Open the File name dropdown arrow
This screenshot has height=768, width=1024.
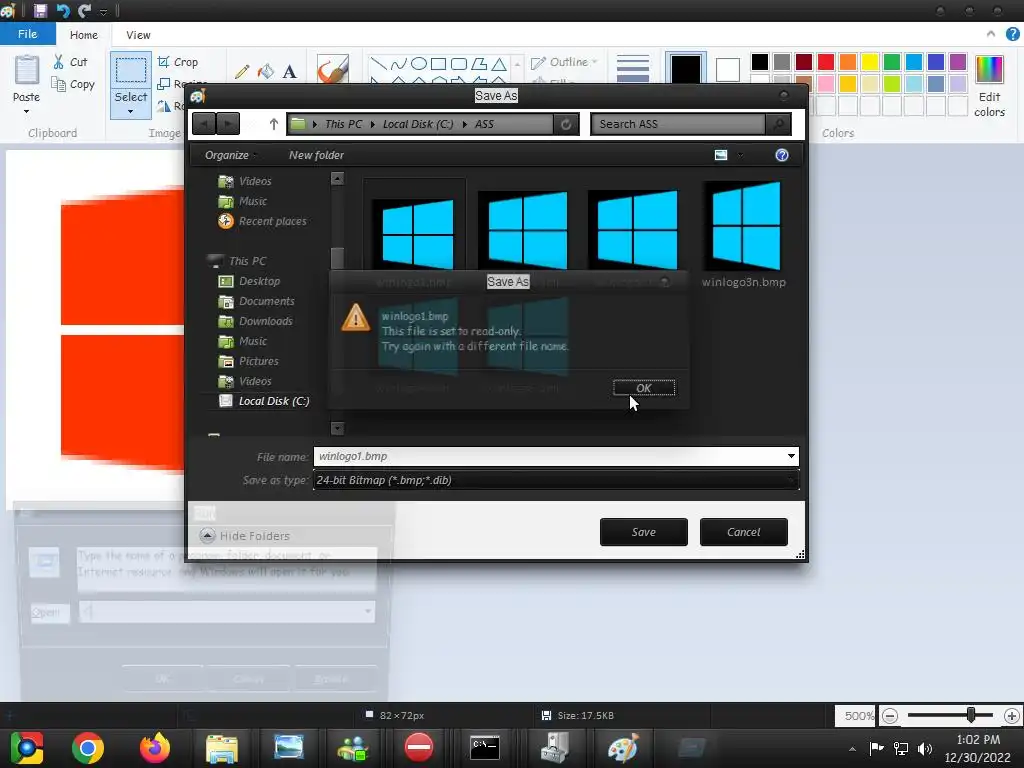[792, 456]
